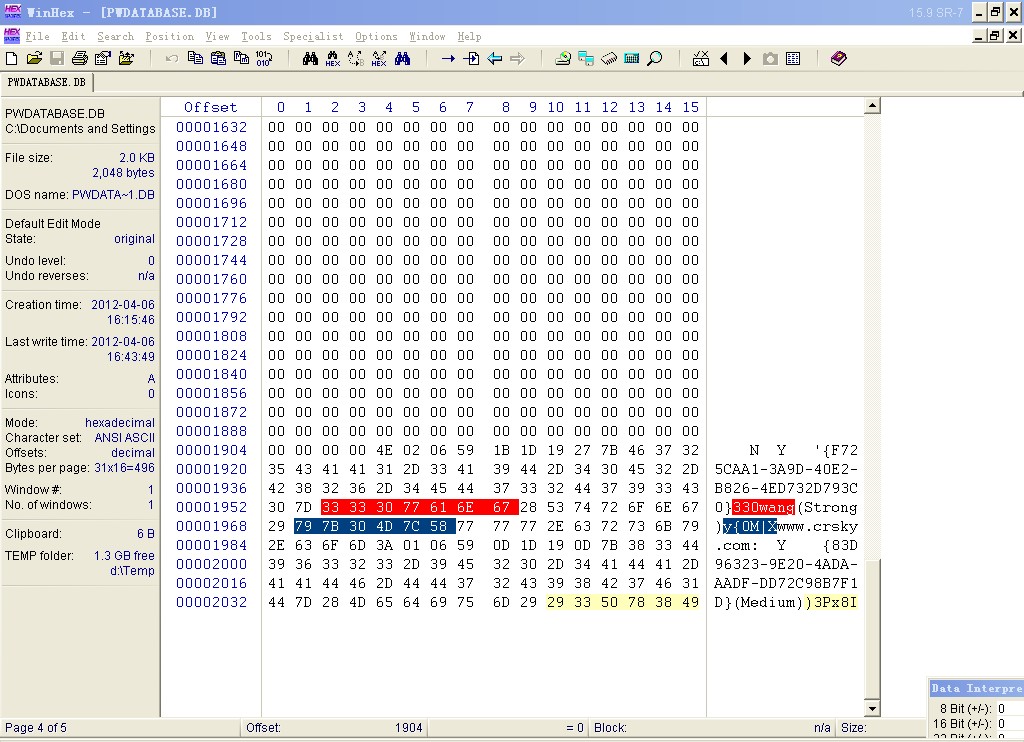Click the Open file folder icon
Screen dimensions: 1024x742
(x=34, y=59)
